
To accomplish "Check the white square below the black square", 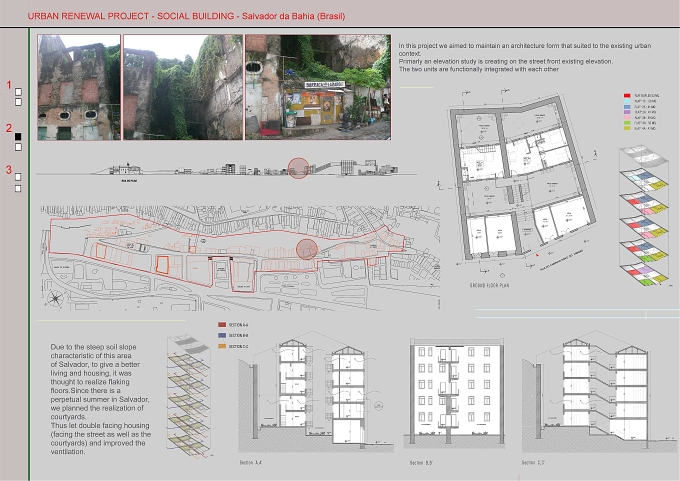I will pyautogui.click(x=18, y=147).
